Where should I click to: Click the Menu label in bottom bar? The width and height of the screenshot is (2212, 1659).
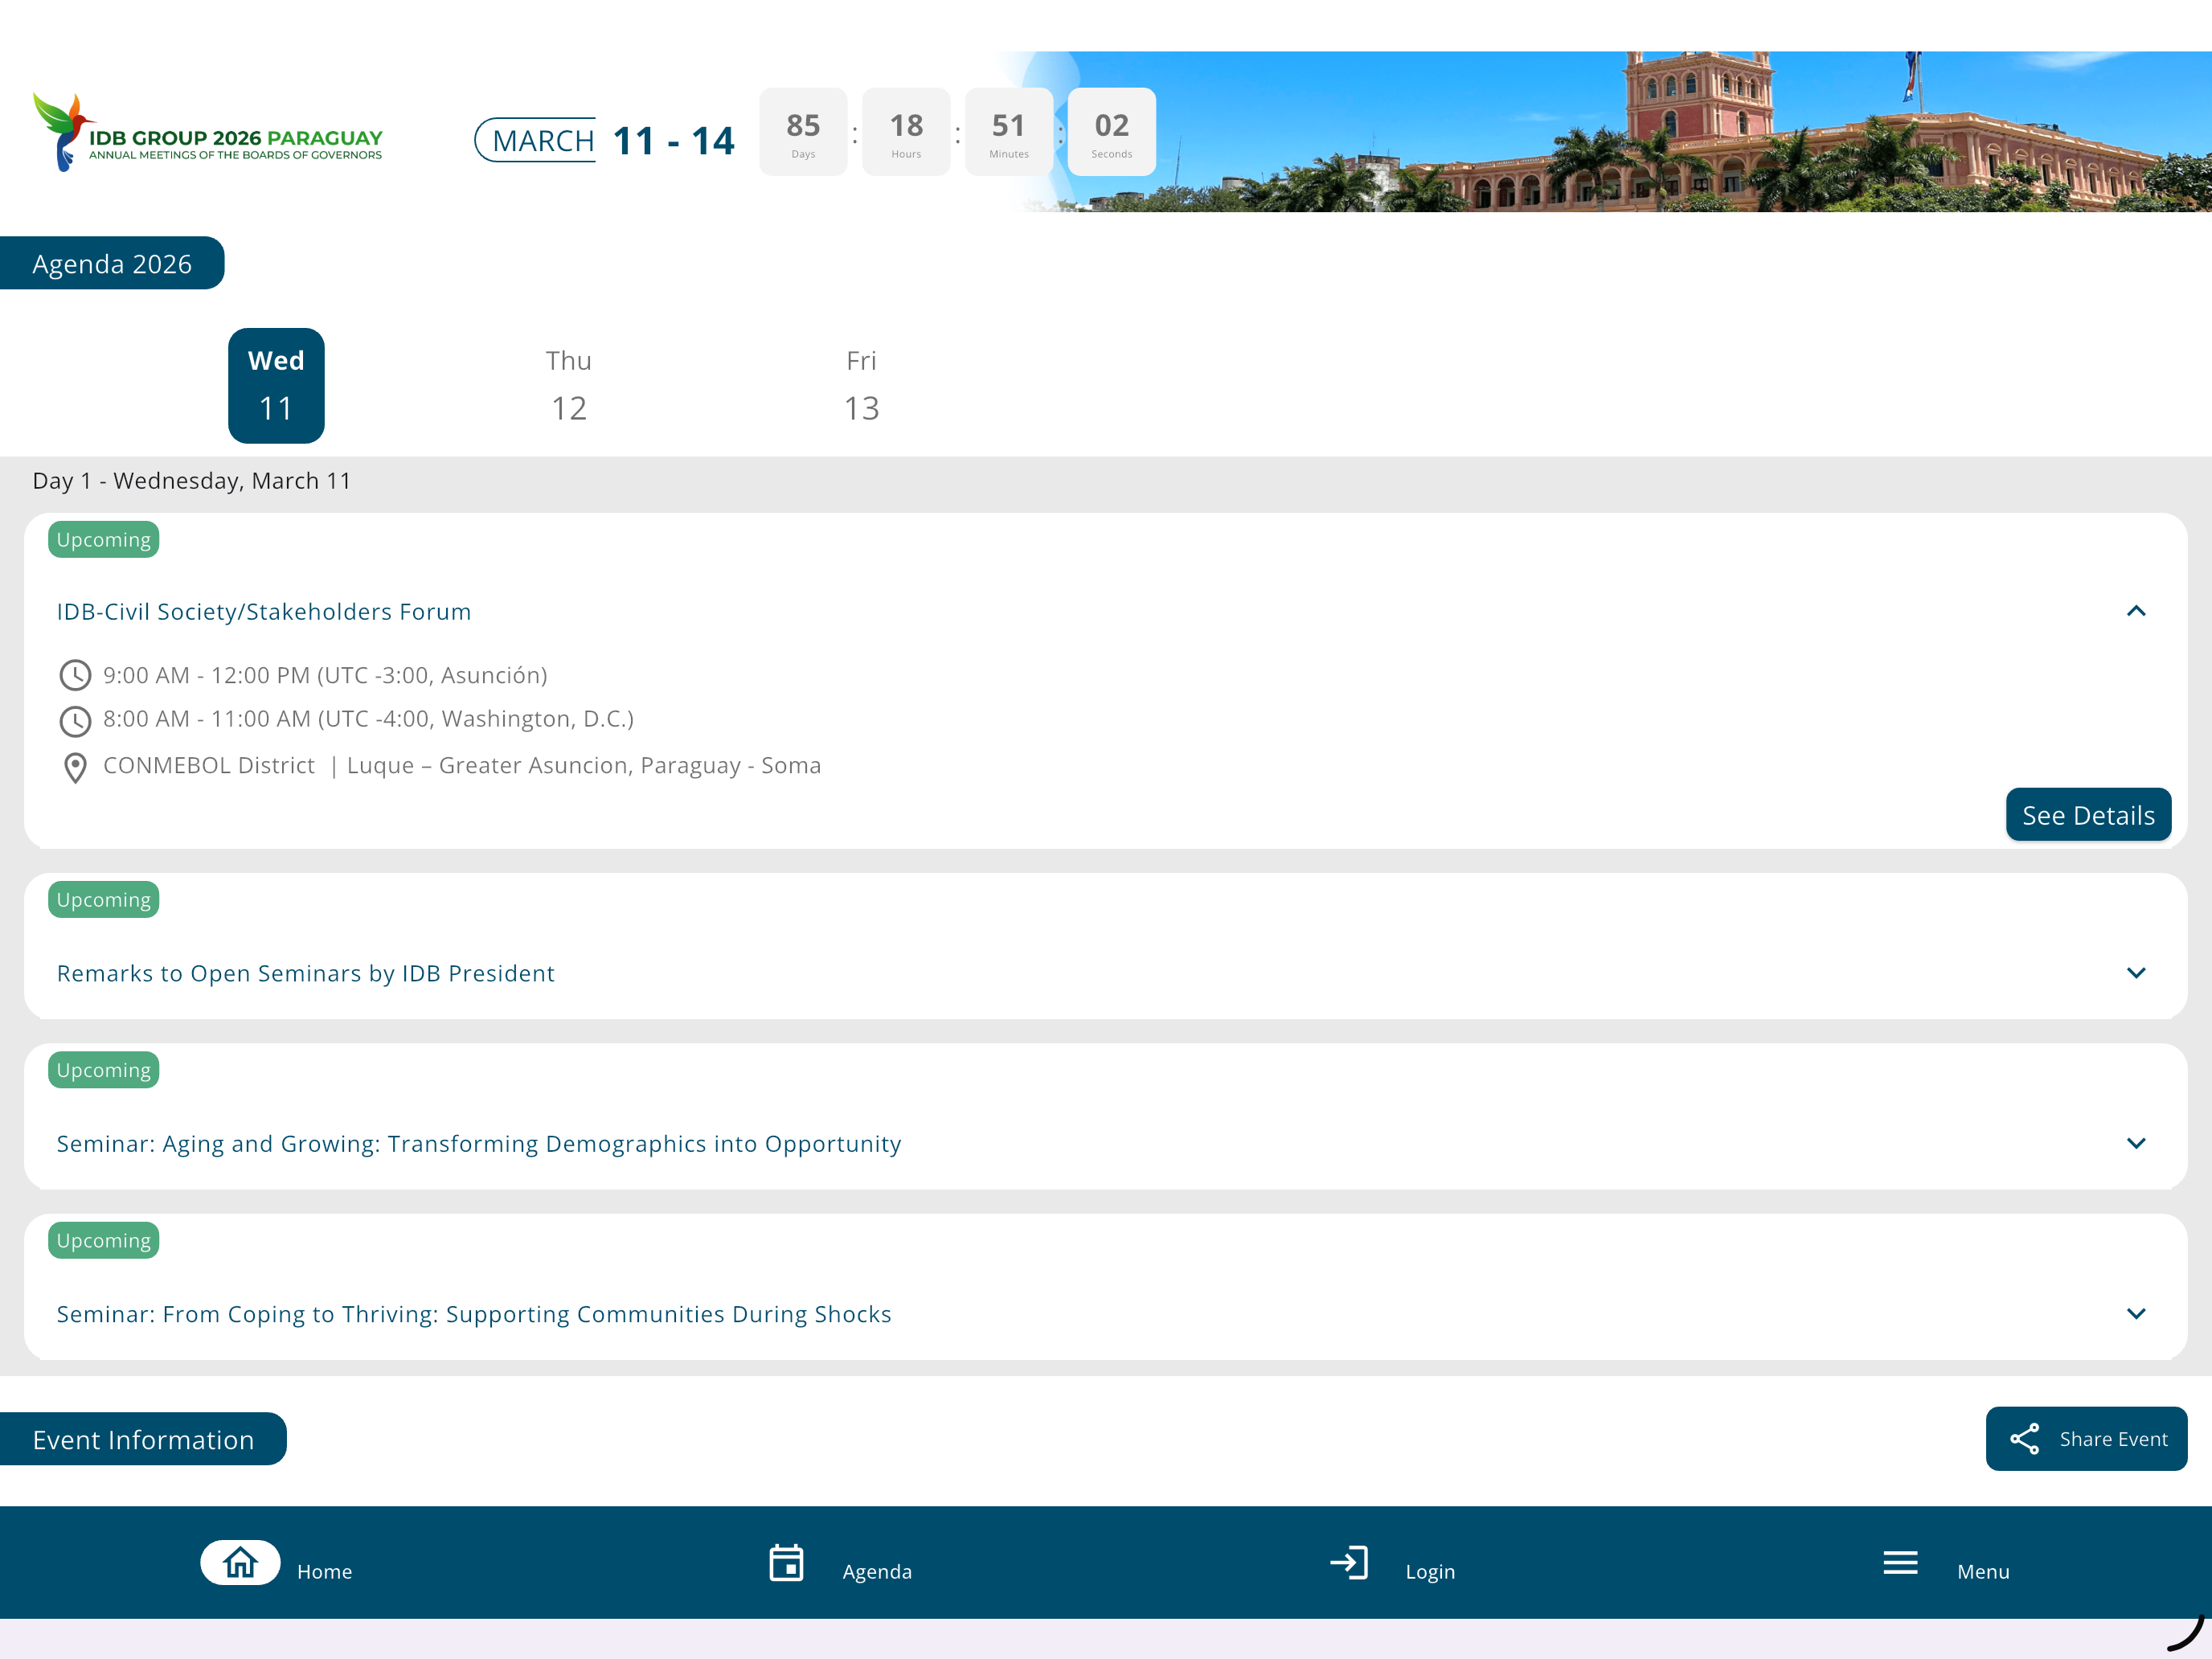coord(1983,1571)
